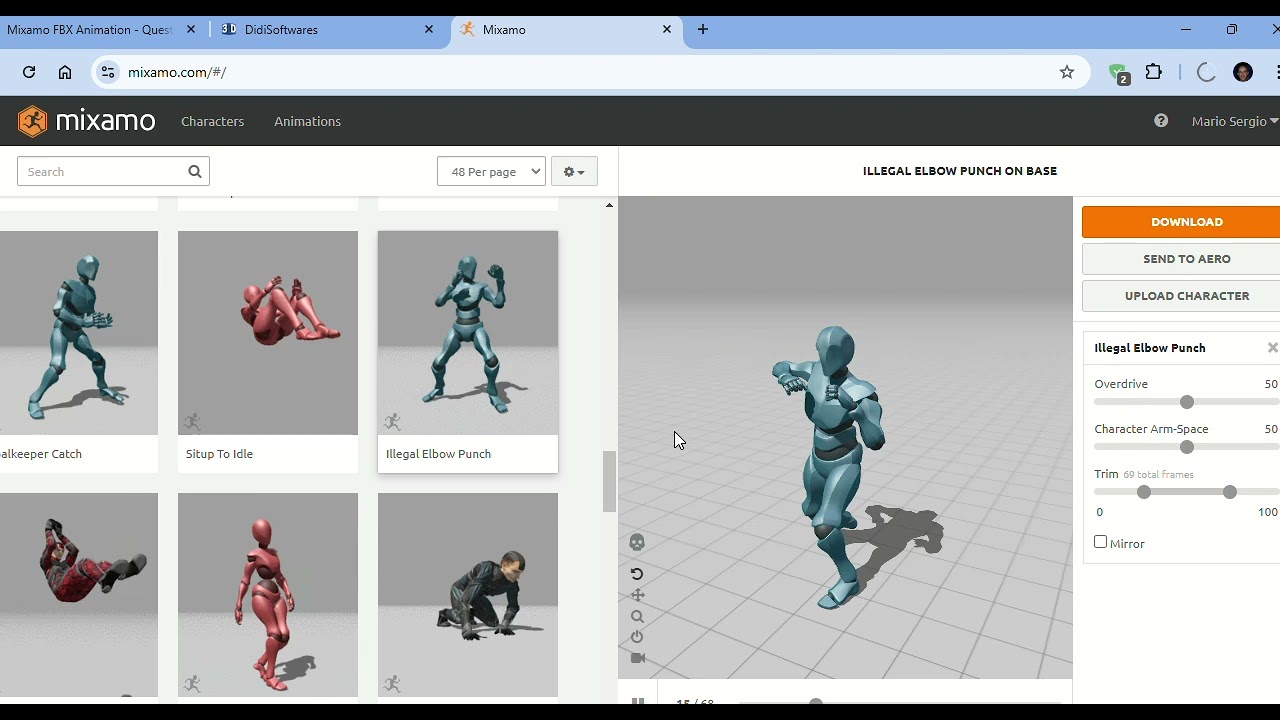The image size is (1280, 720).
Task: Open browser extensions puzzle icon
Action: [1154, 72]
